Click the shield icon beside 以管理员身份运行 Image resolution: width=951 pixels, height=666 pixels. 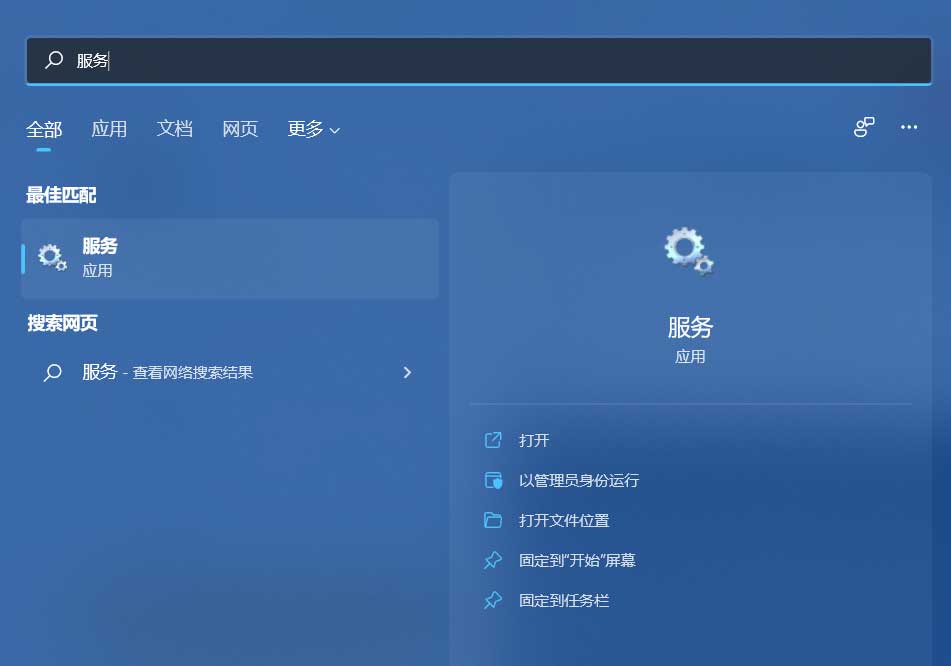[x=492, y=480]
